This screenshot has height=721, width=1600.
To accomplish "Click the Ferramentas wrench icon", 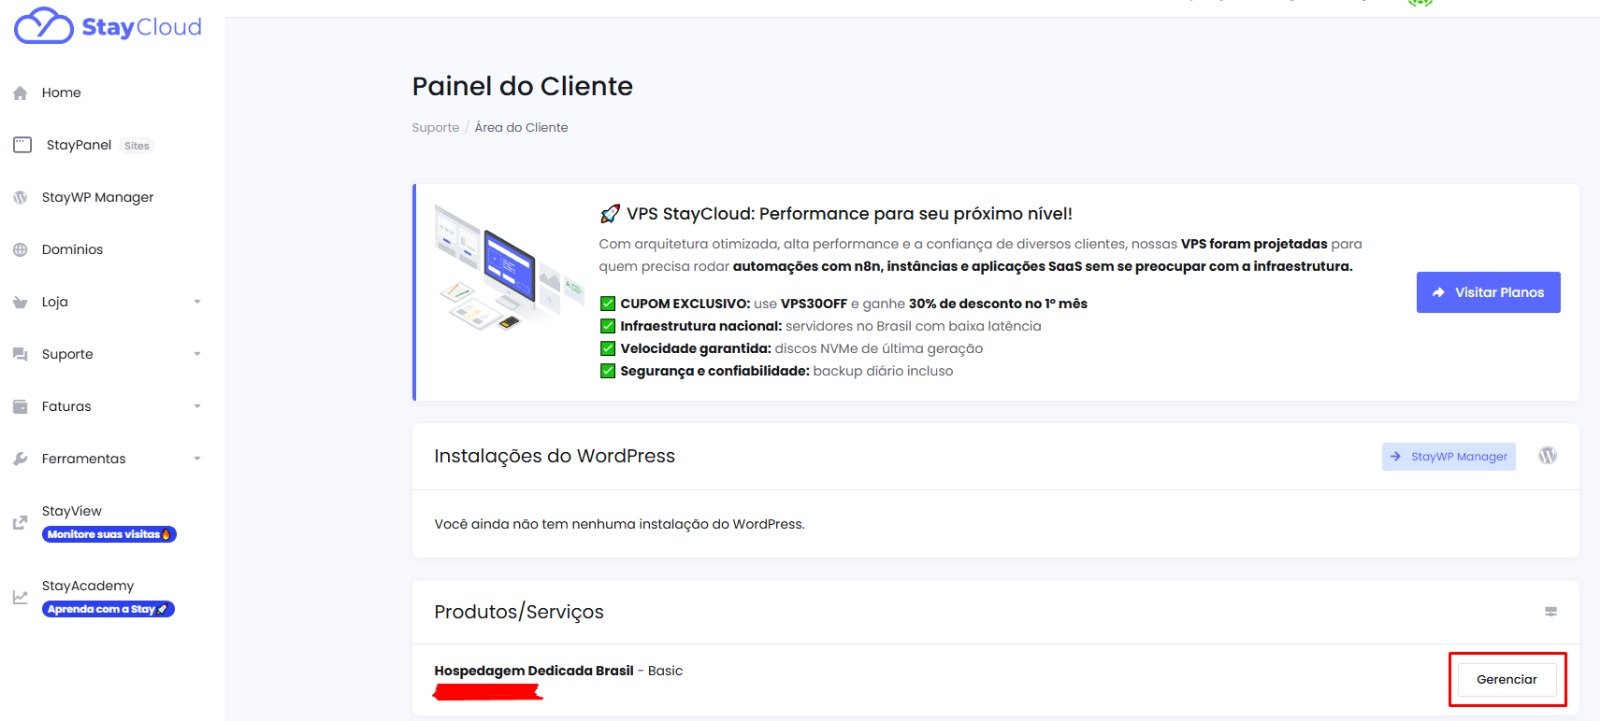I will pos(20,459).
